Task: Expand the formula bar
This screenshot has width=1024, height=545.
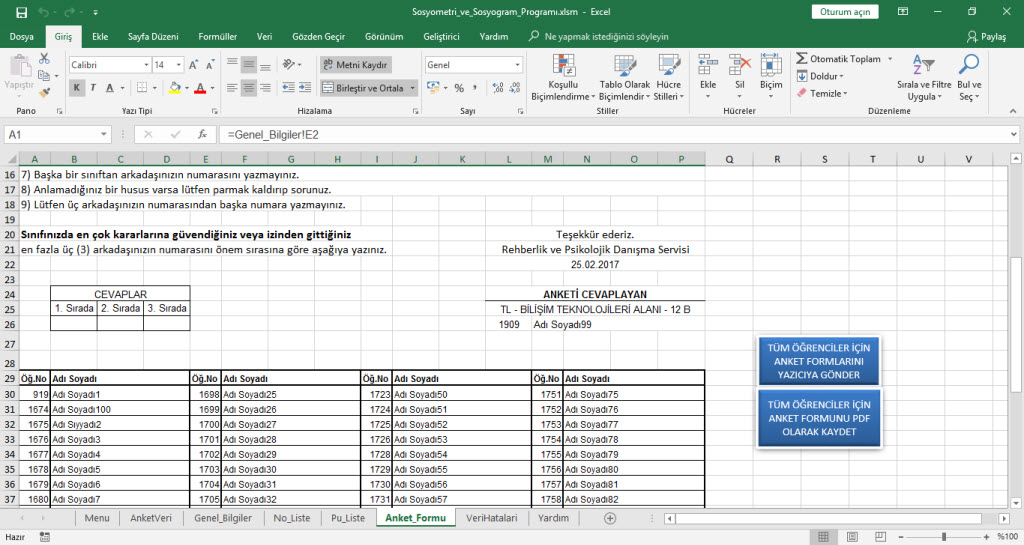Action: coord(1014,134)
